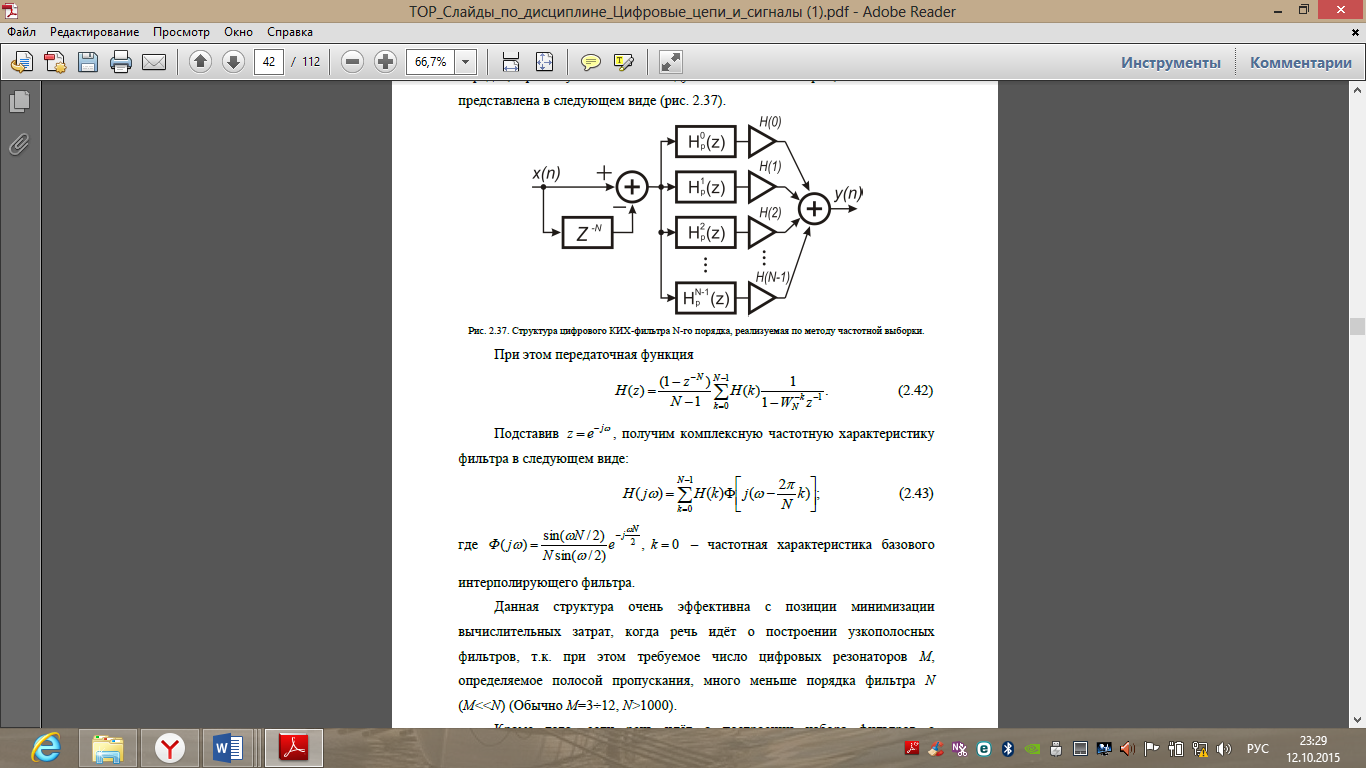Click the clock showing 23:29
Viewport: 1366px width, 768px height.
(x=1313, y=740)
